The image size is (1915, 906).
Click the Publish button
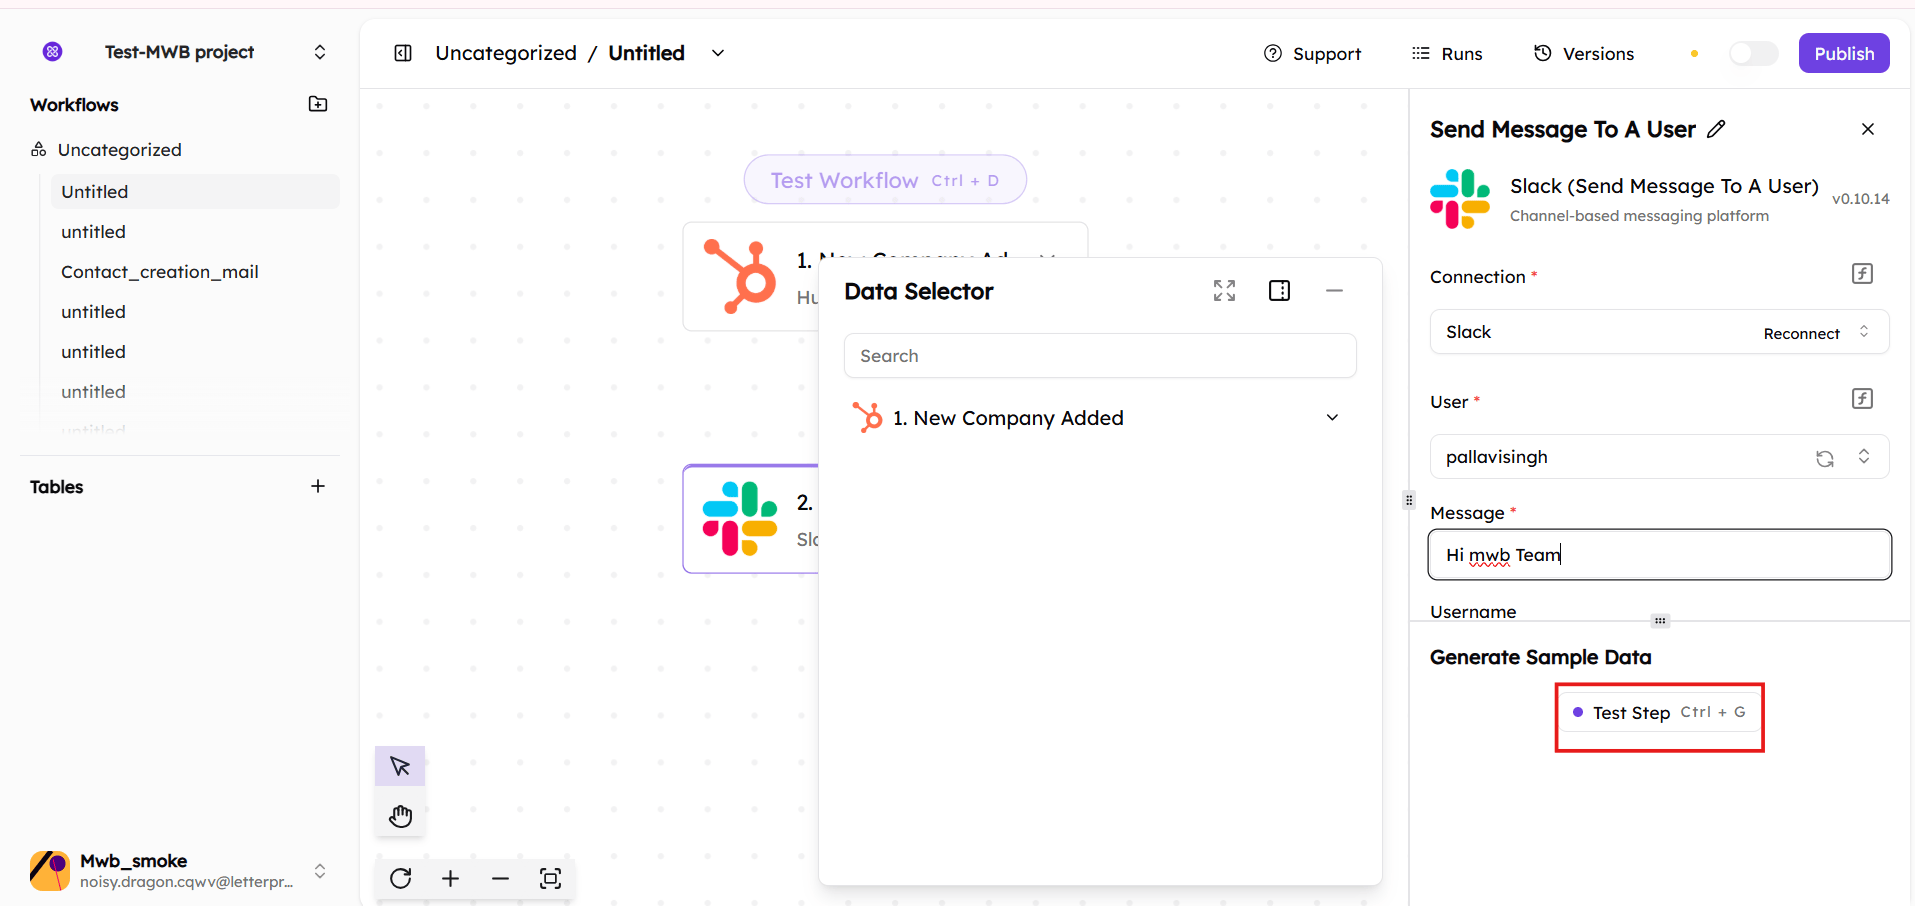[x=1843, y=54]
